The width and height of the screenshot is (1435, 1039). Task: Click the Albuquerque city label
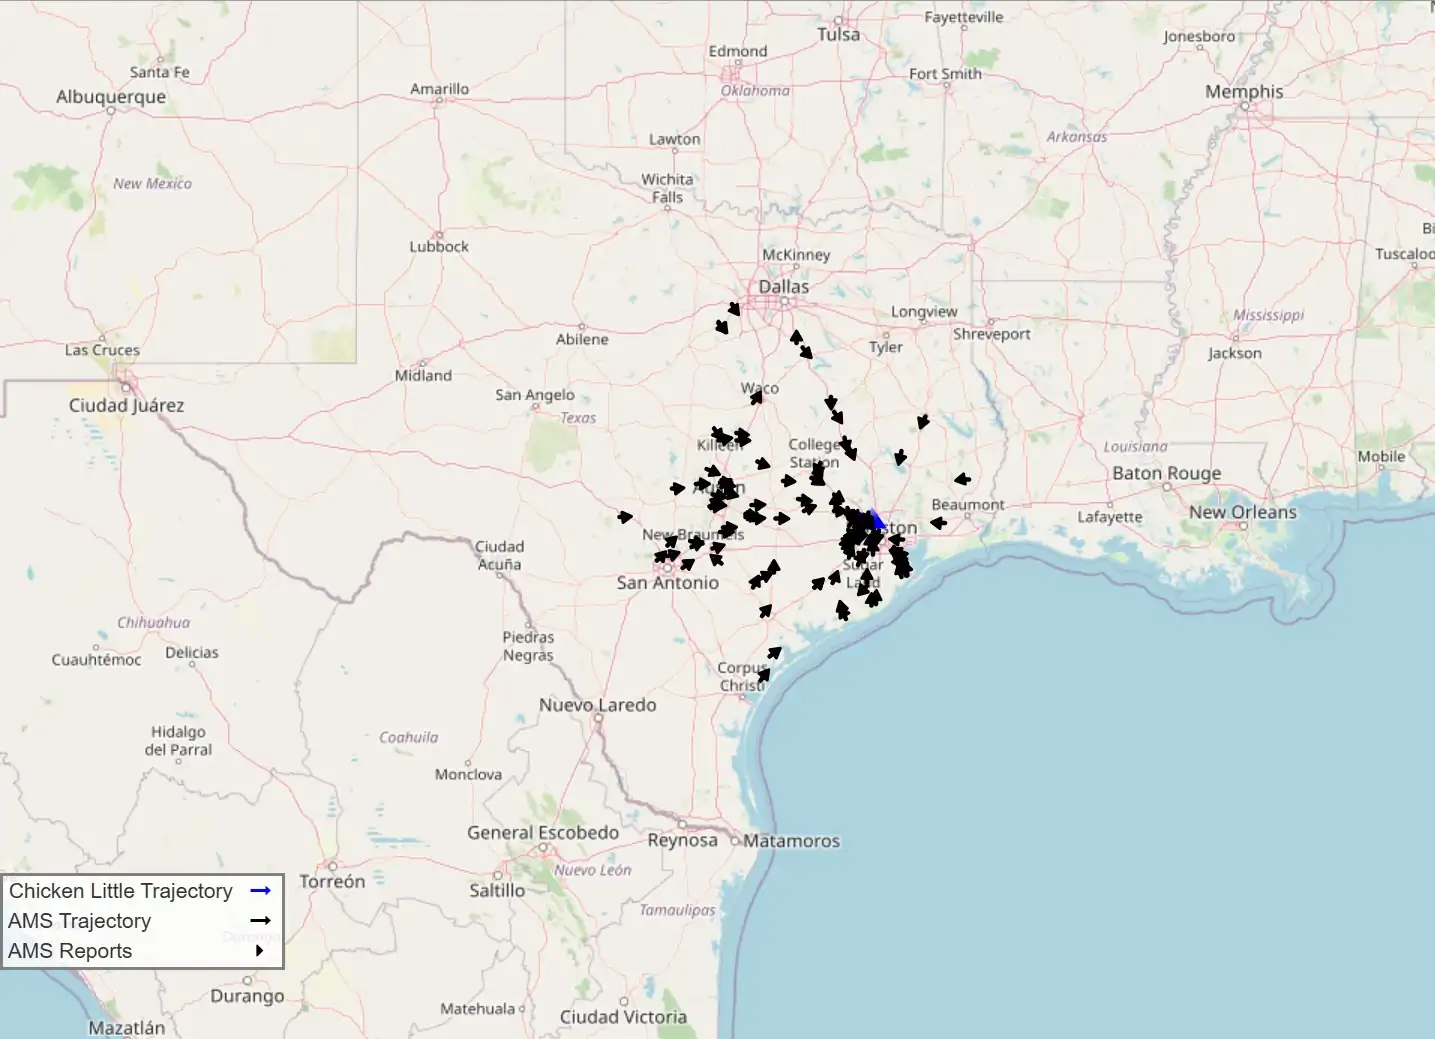pyautogui.click(x=111, y=97)
